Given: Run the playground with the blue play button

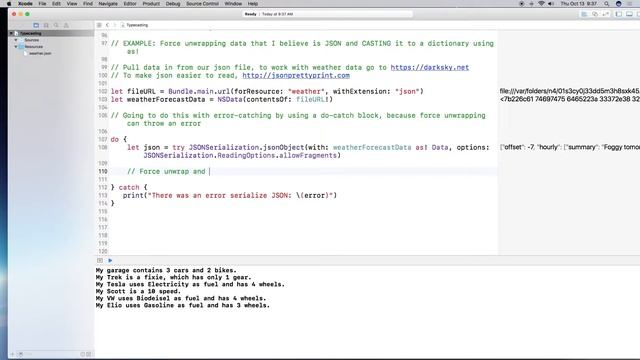Looking at the screenshot, I should 110,260.
